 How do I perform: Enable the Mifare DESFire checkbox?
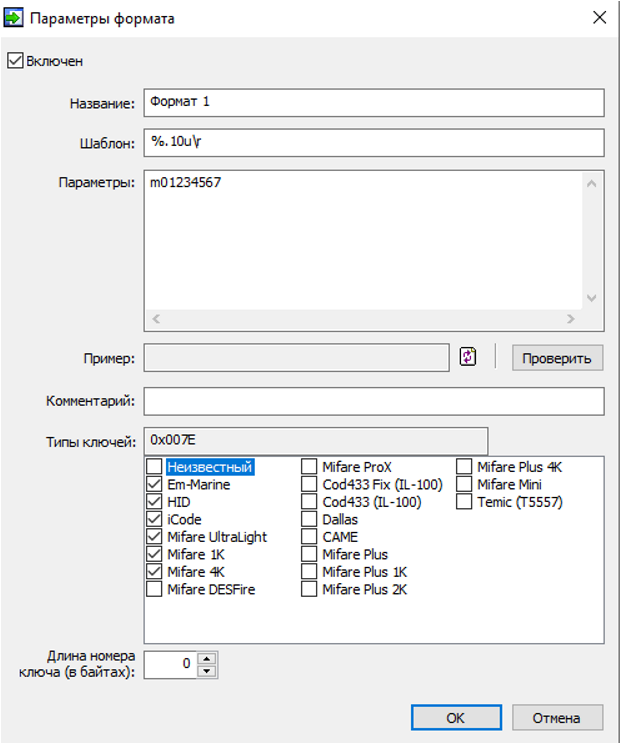pos(154,589)
